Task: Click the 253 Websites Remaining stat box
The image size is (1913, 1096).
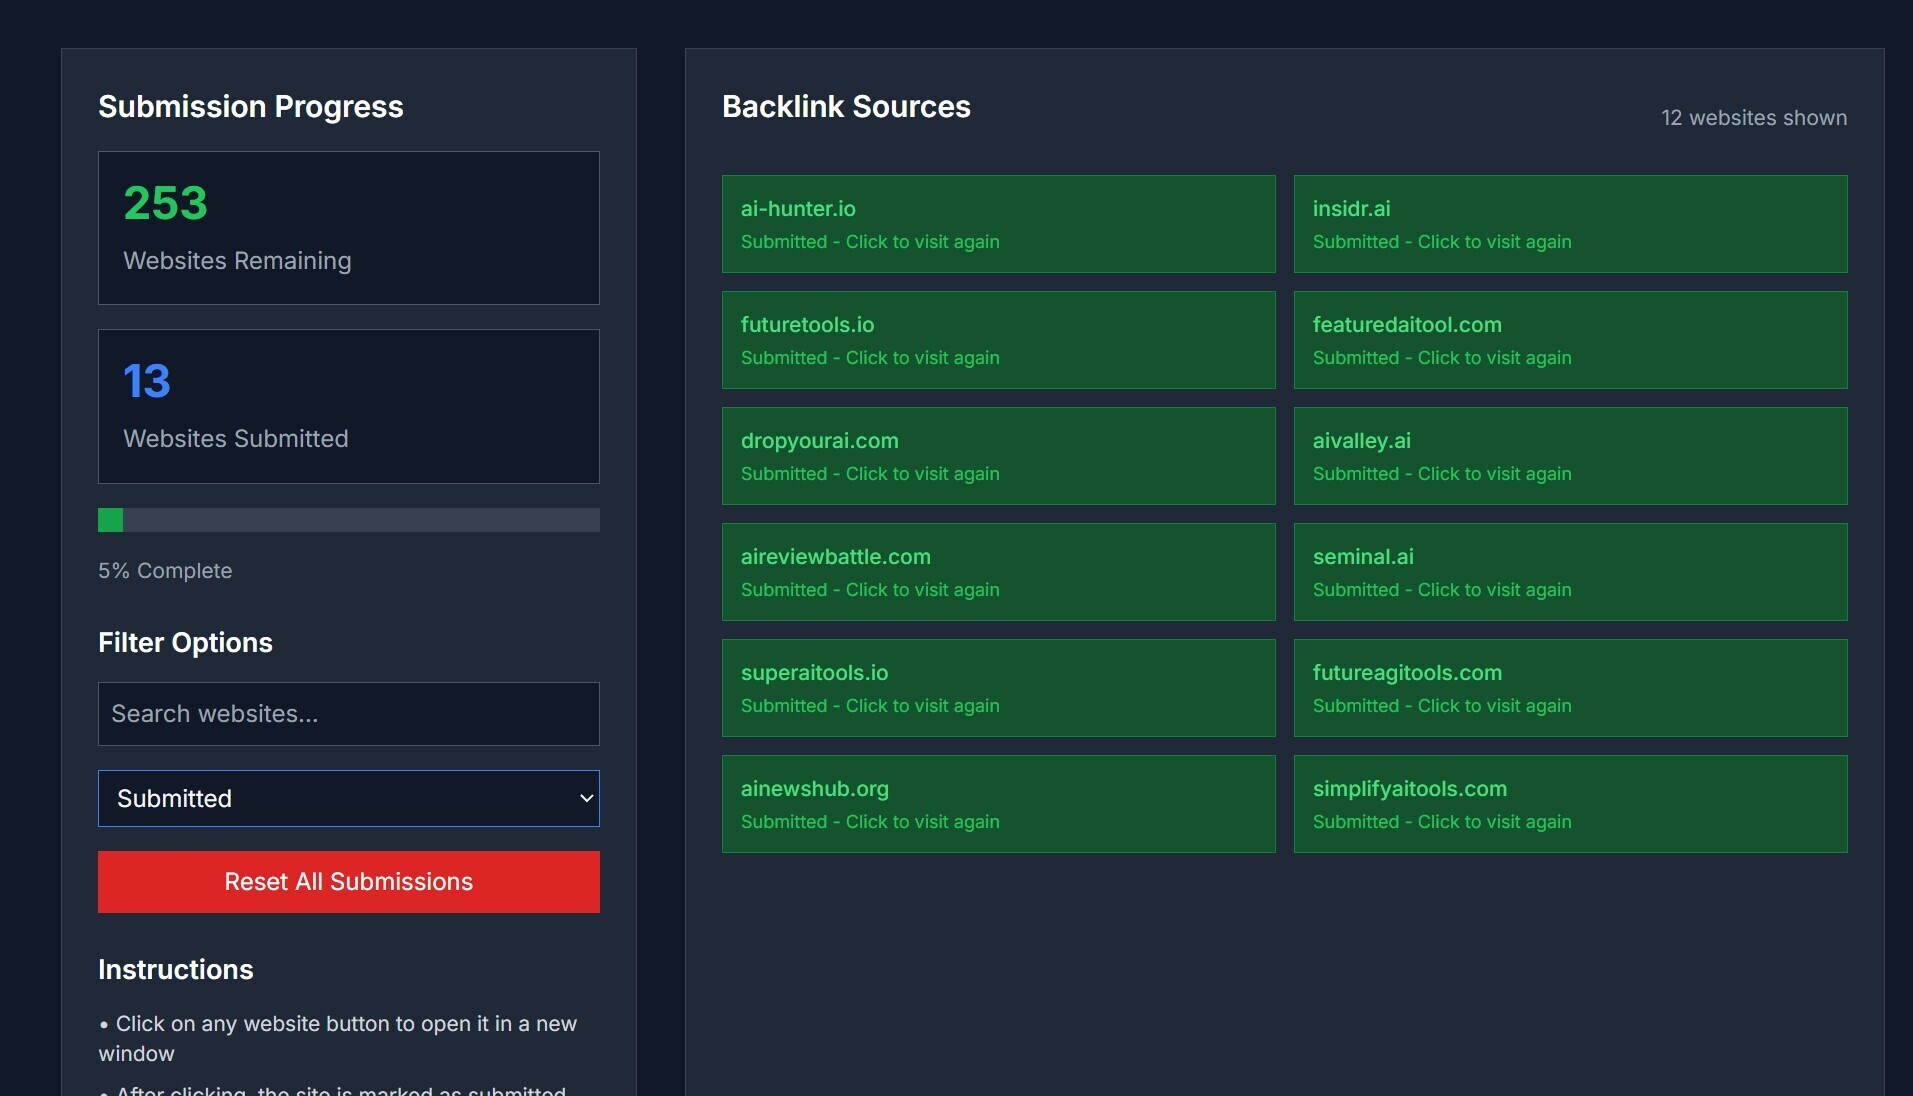Action: (348, 228)
